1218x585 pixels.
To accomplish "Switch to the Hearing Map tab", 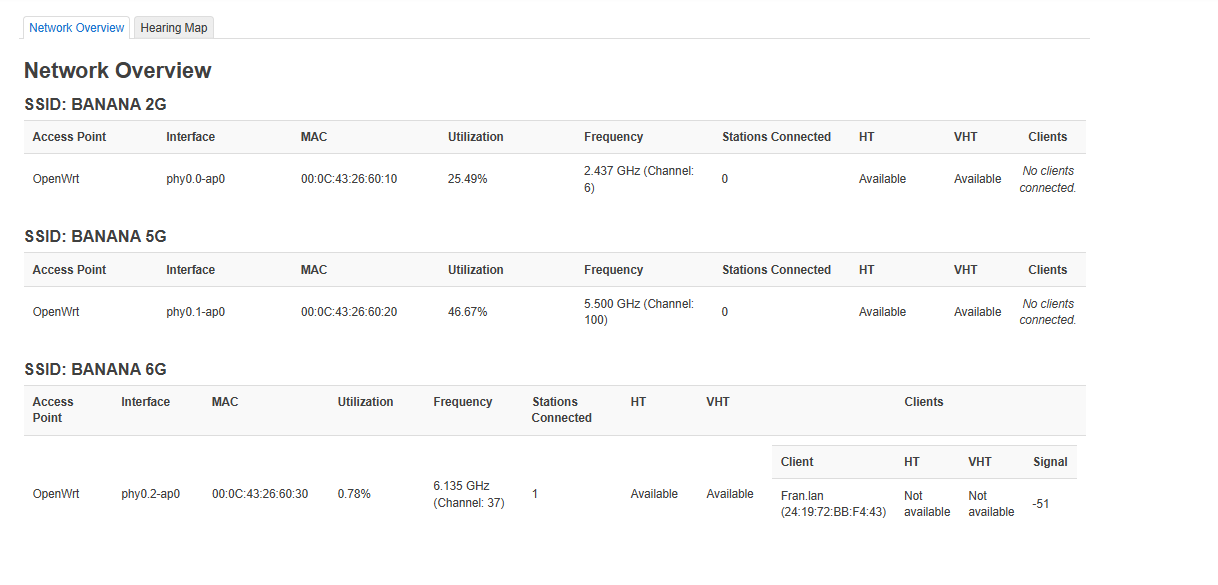I will pyautogui.click(x=174, y=28).
